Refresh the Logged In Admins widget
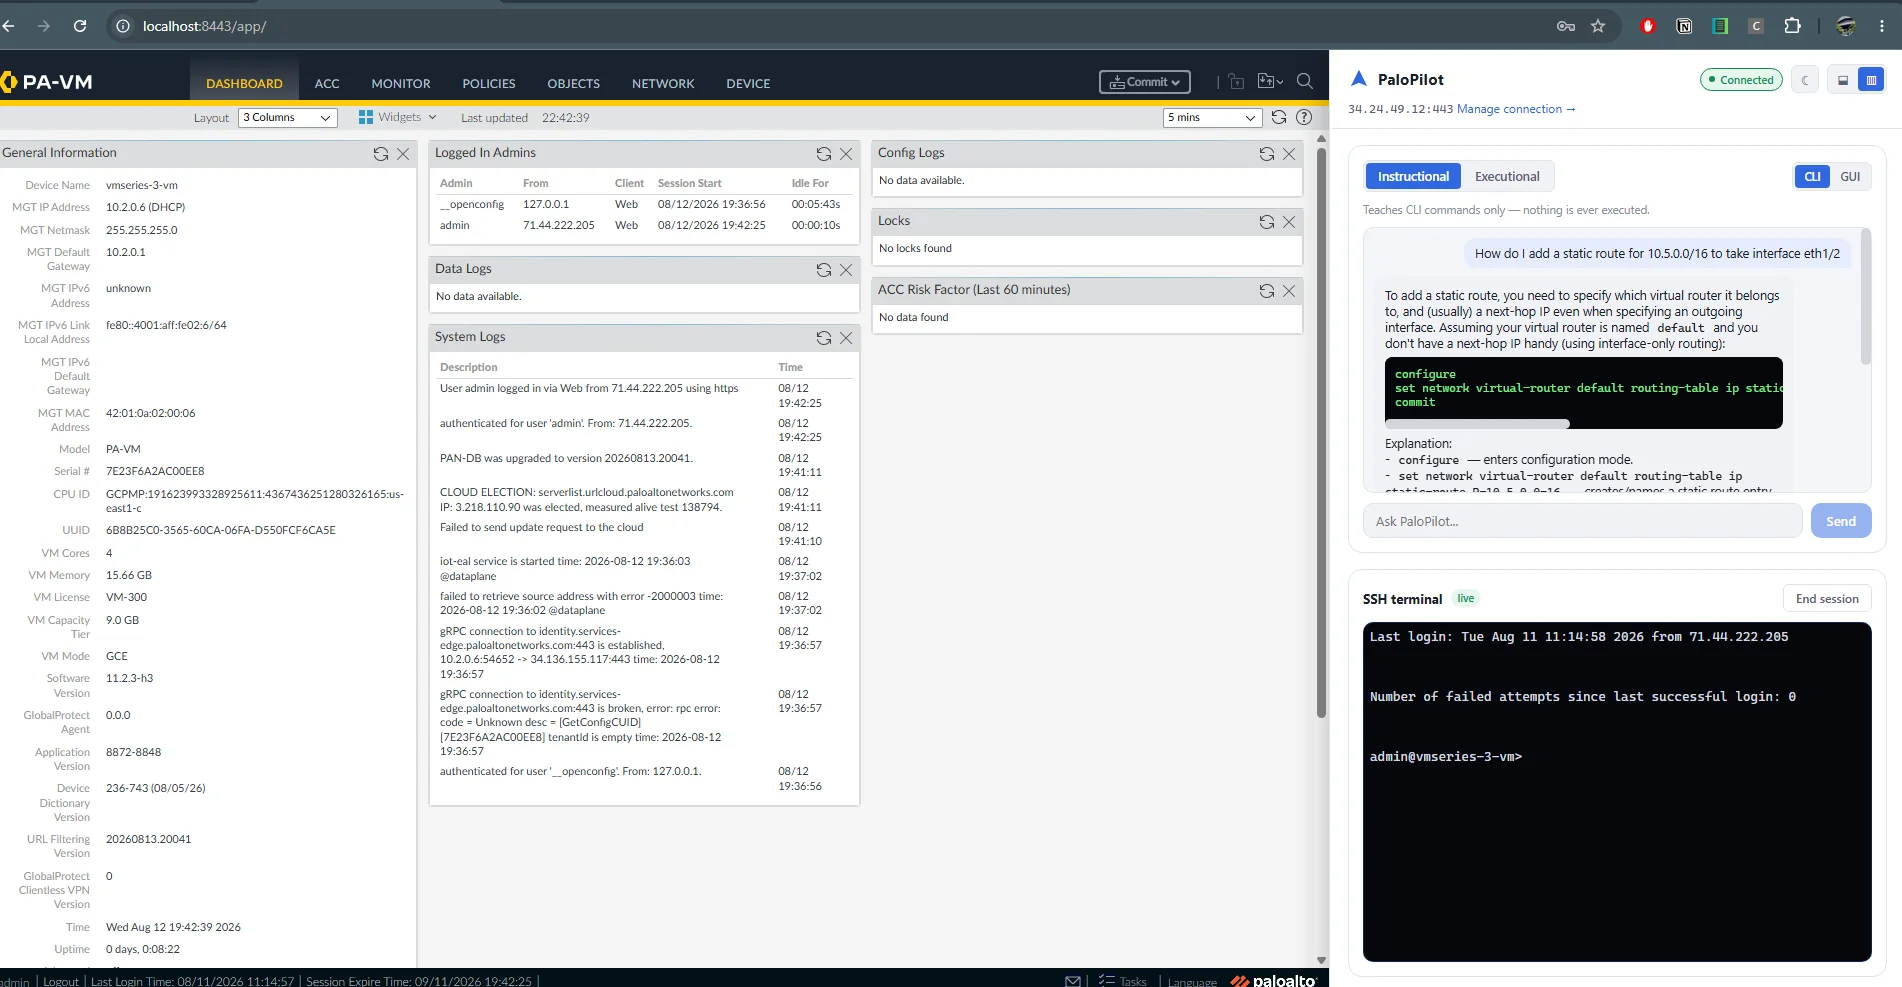This screenshot has height=987, width=1902. (x=823, y=154)
